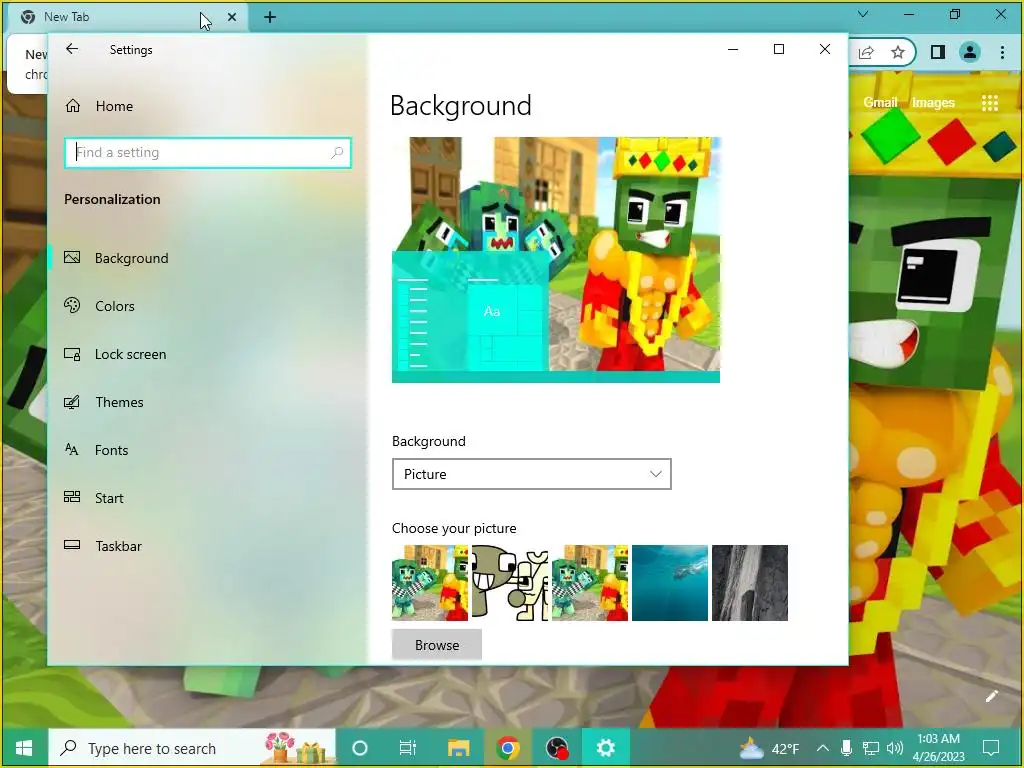Open Chrome profile avatar
Image resolution: width=1024 pixels, height=768 pixels.
click(970, 52)
